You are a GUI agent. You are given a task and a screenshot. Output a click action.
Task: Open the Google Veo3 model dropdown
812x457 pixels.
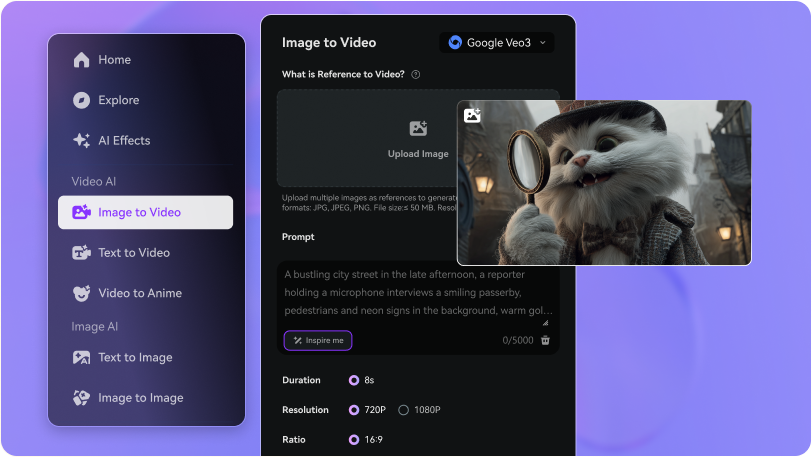point(497,42)
